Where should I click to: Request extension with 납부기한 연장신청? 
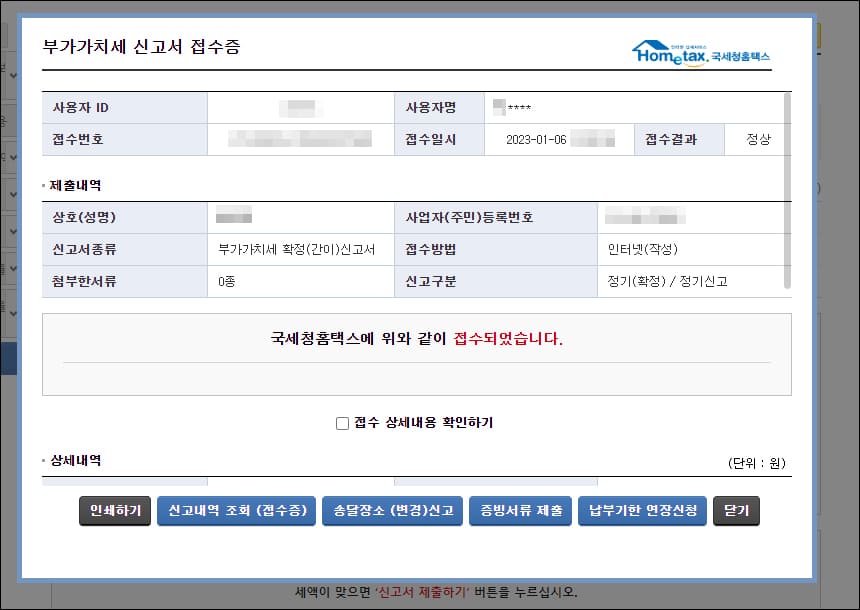[x=641, y=511]
